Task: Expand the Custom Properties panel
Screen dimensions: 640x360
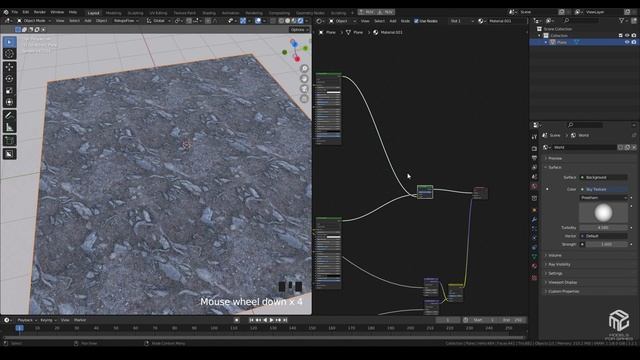Action: 563,291
